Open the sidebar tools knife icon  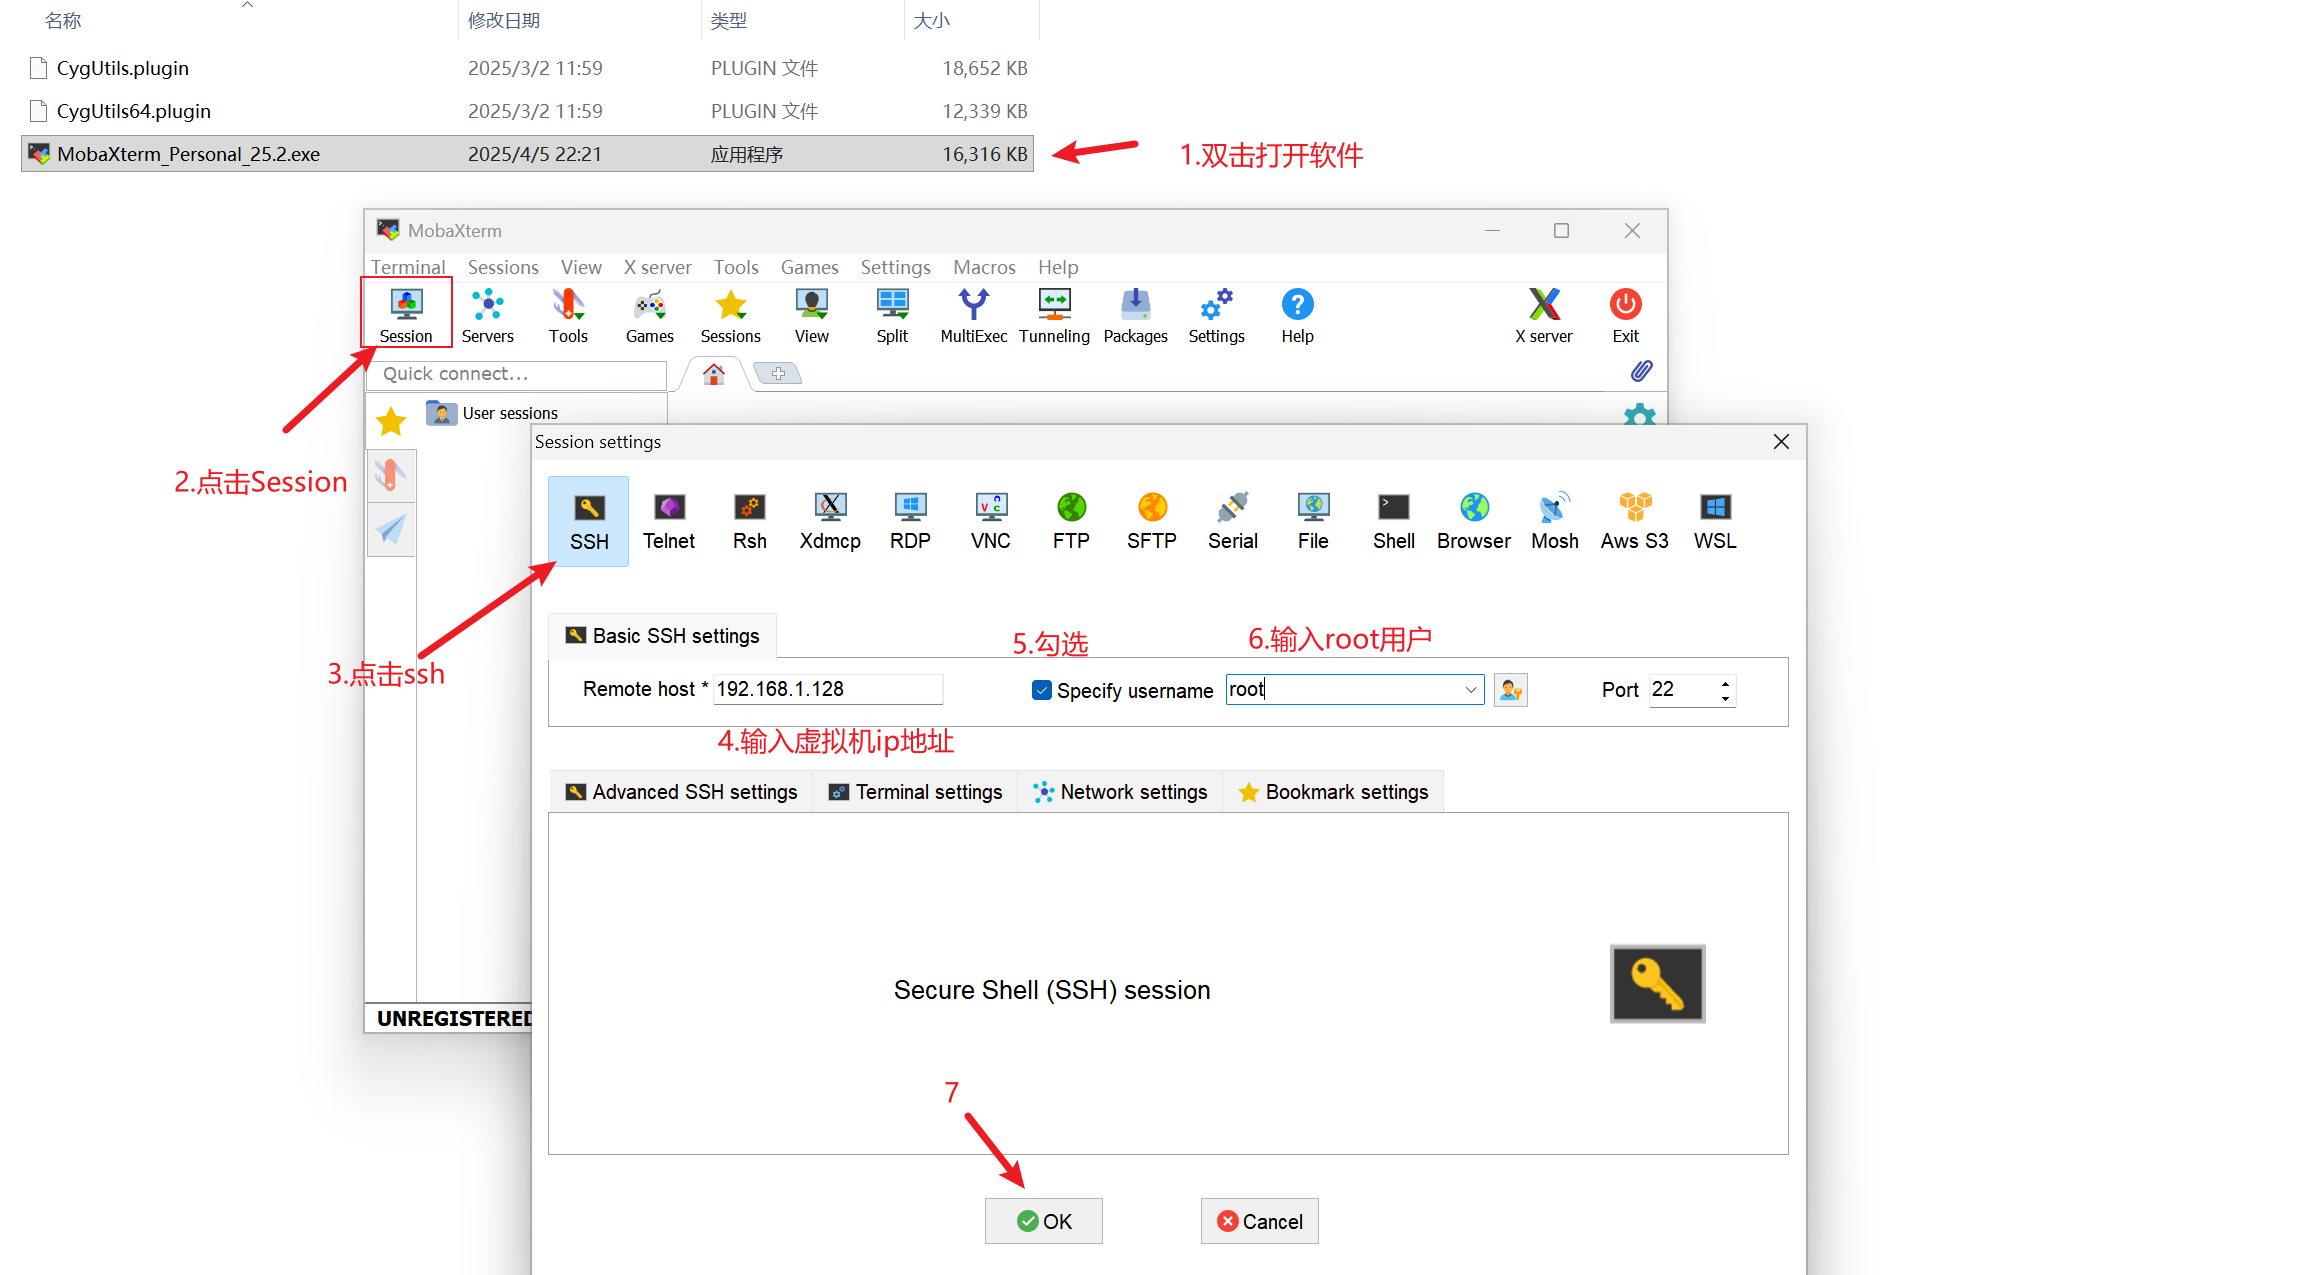391,475
